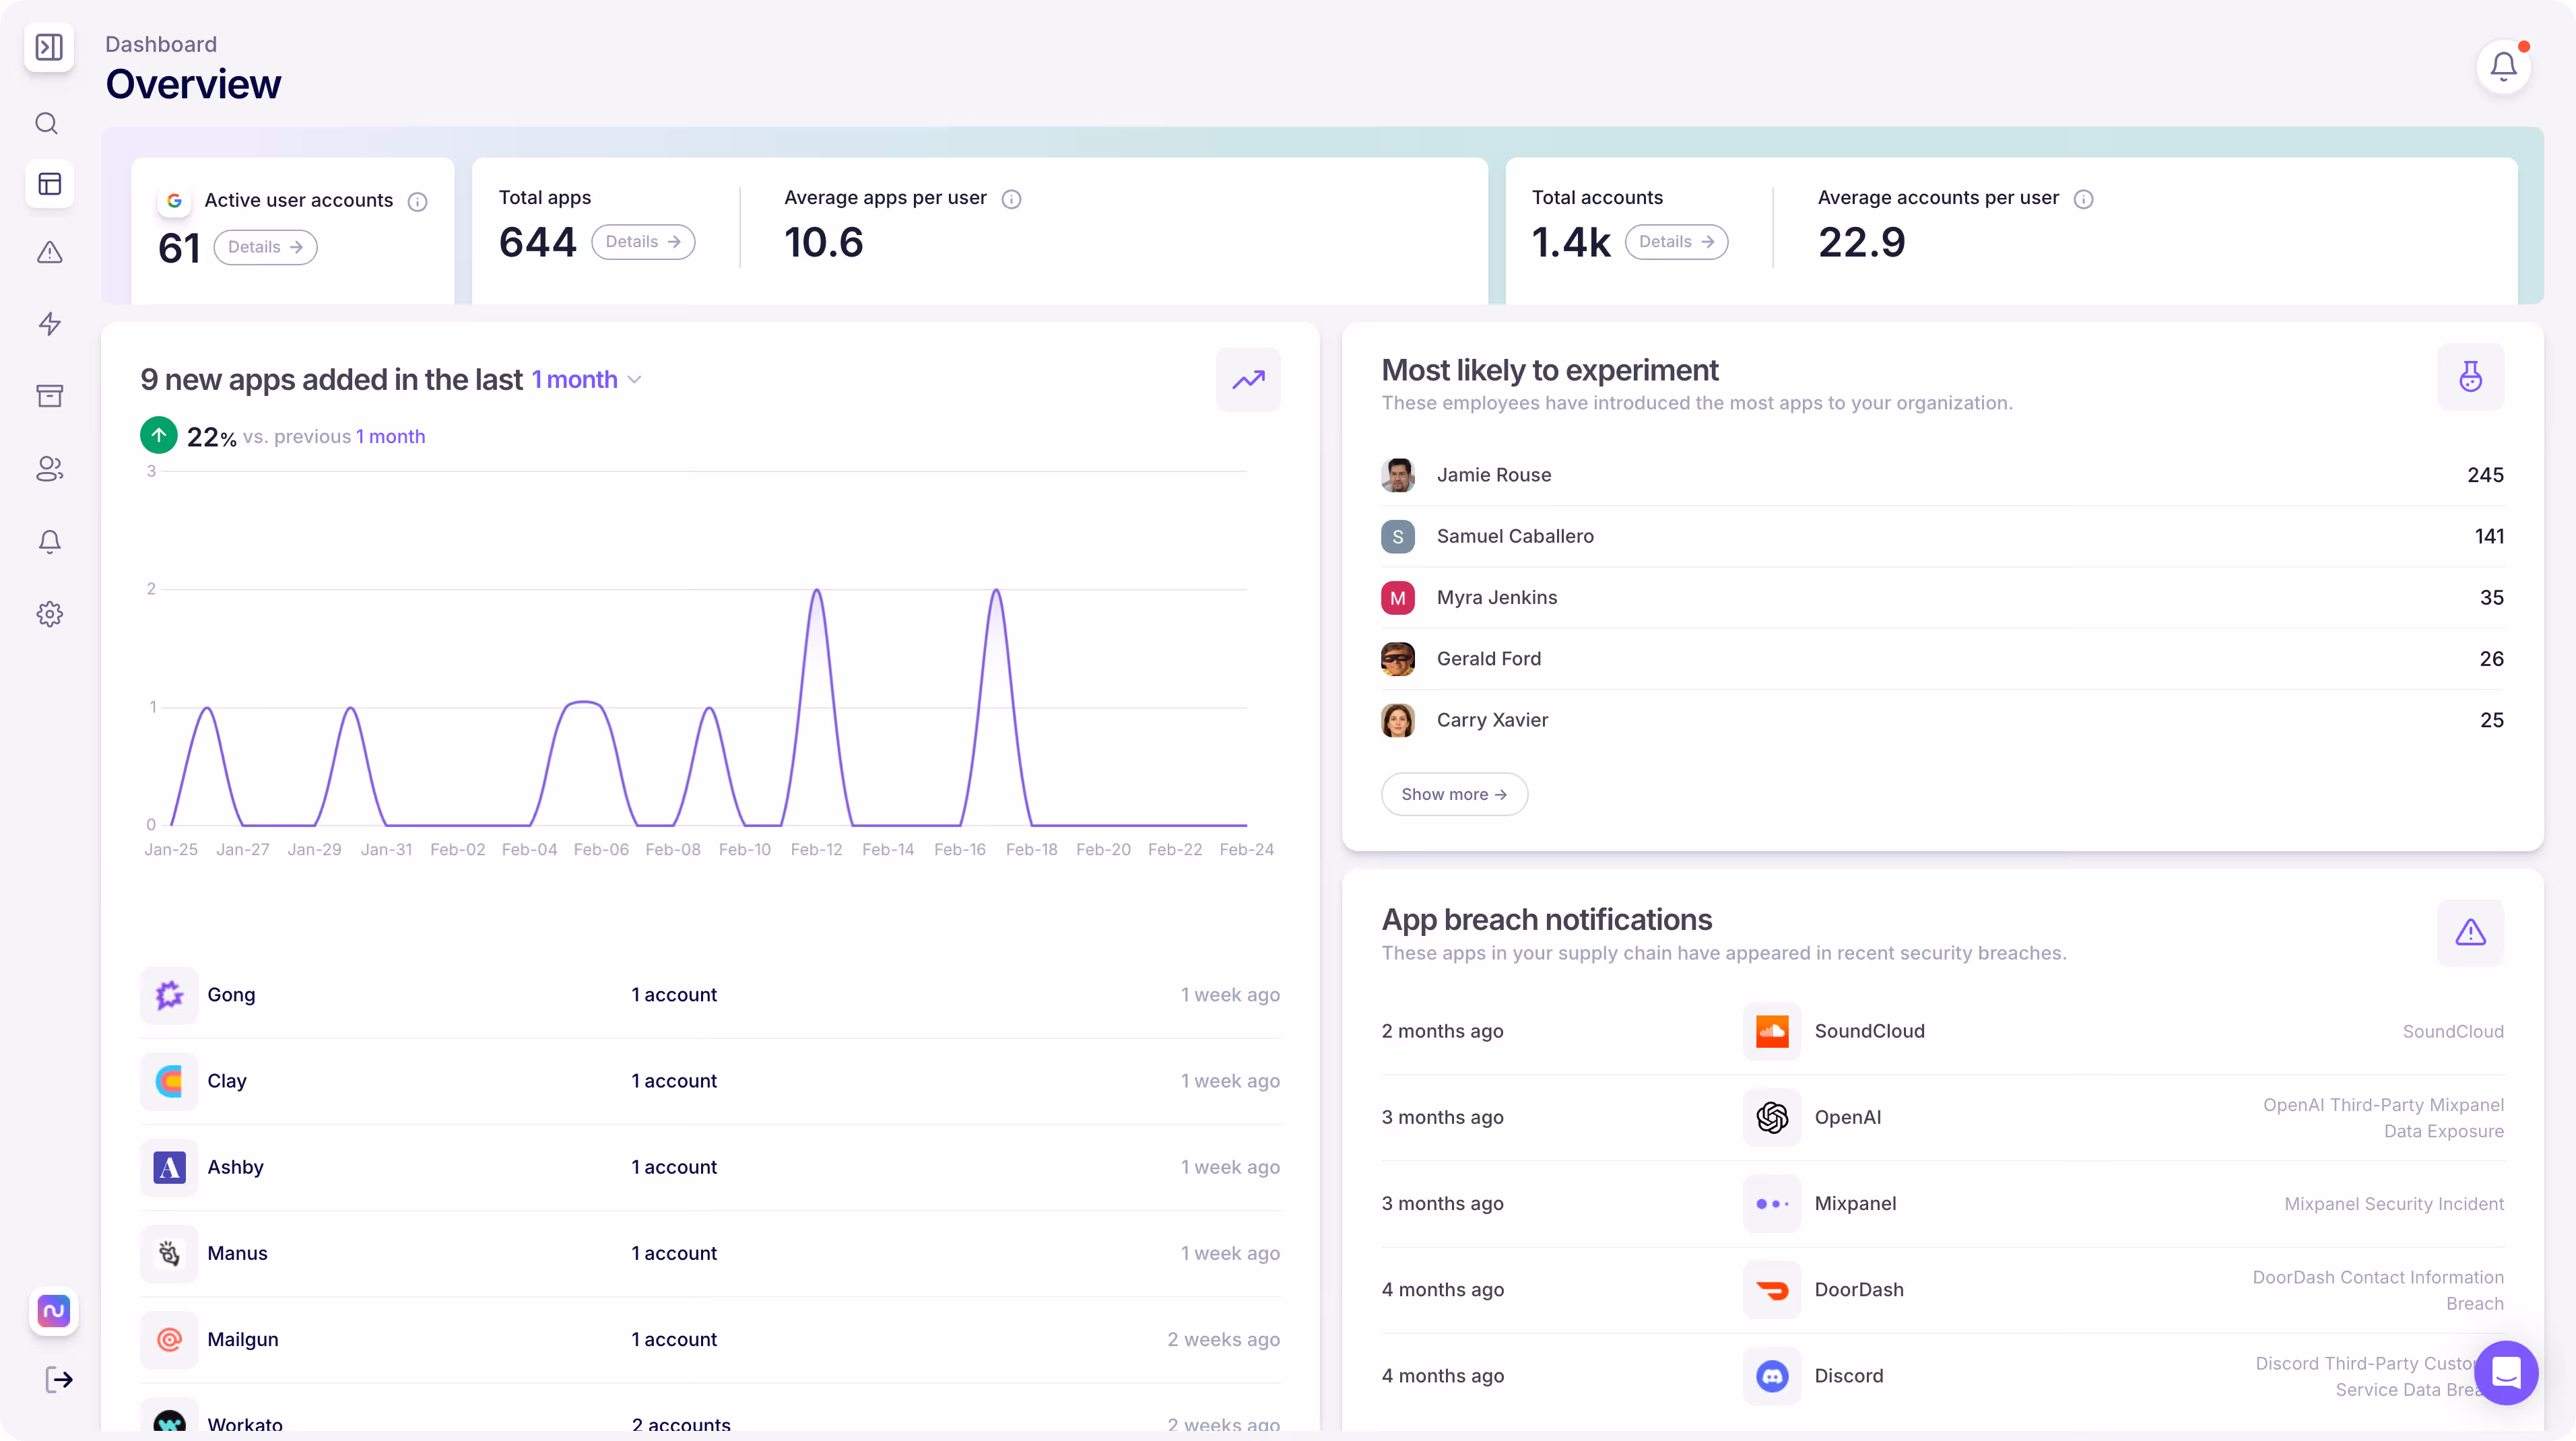Click the trend chart icon above the apps graph
The height and width of the screenshot is (1441, 2576).
(x=1248, y=380)
